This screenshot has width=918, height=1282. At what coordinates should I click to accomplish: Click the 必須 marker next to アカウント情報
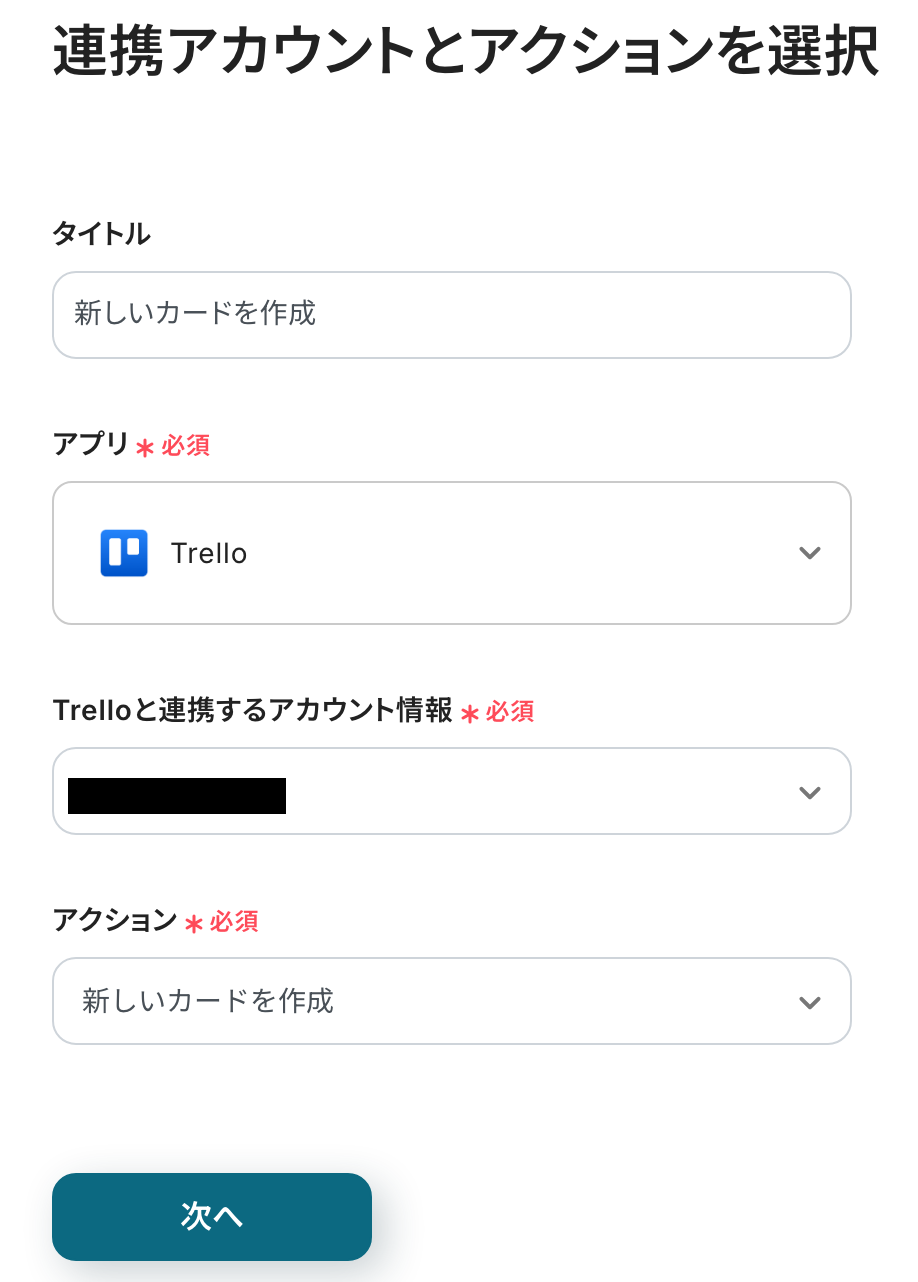[x=510, y=712]
